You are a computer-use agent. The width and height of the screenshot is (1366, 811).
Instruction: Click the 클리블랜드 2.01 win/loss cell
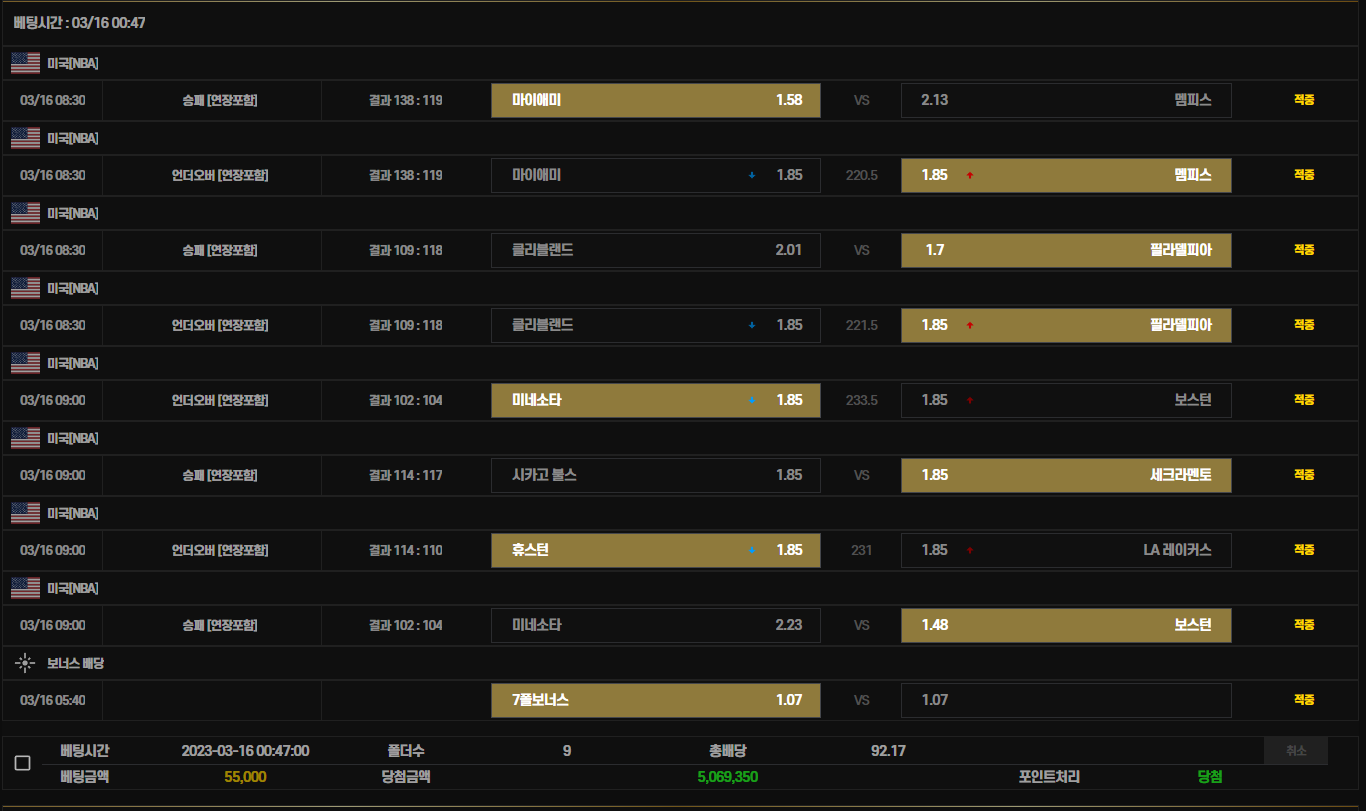pos(656,250)
